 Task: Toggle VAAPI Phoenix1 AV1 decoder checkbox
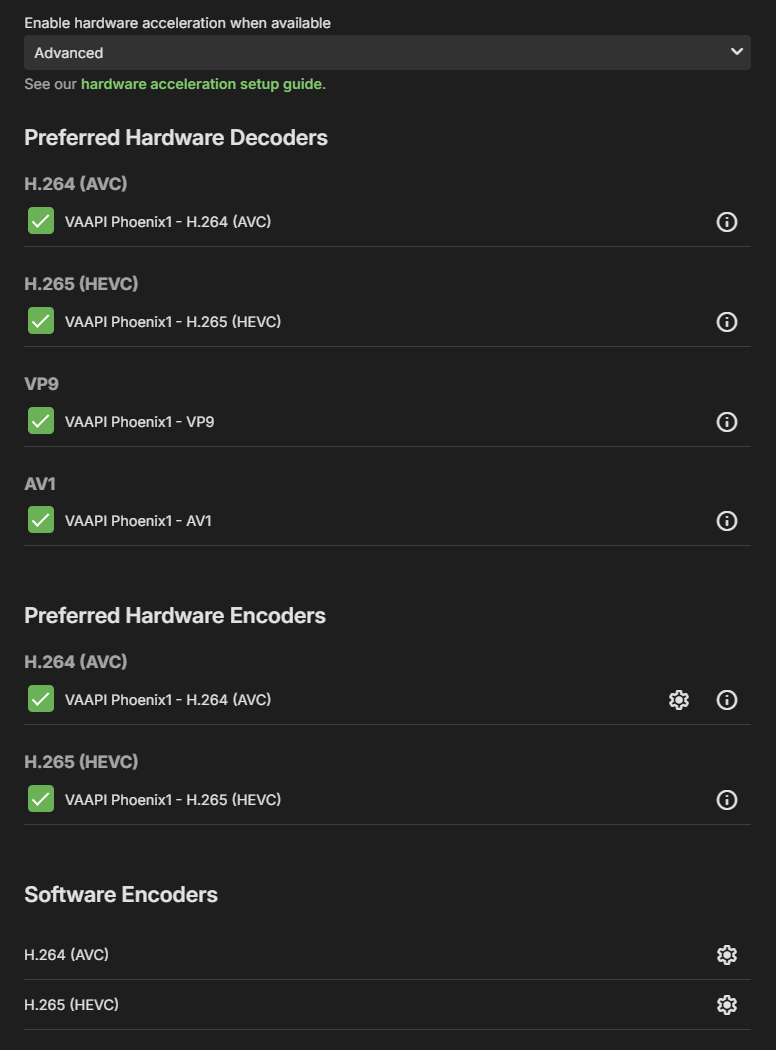pos(41,520)
